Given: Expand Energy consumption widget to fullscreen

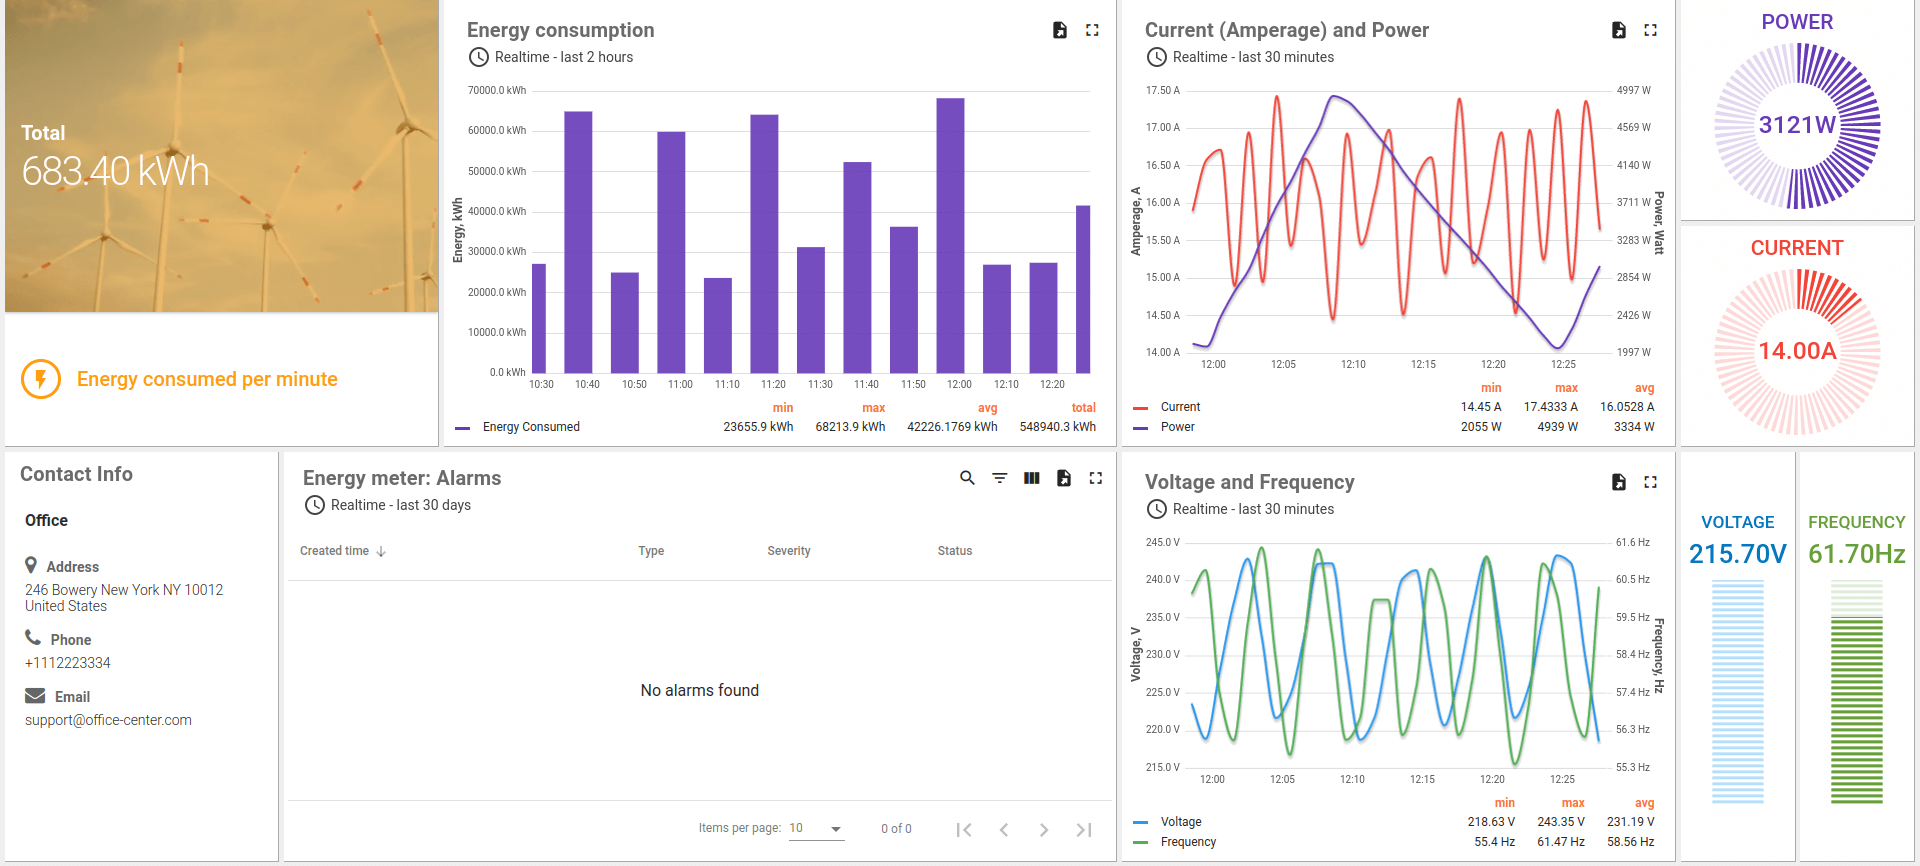Looking at the screenshot, I should tap(1092, 31).
